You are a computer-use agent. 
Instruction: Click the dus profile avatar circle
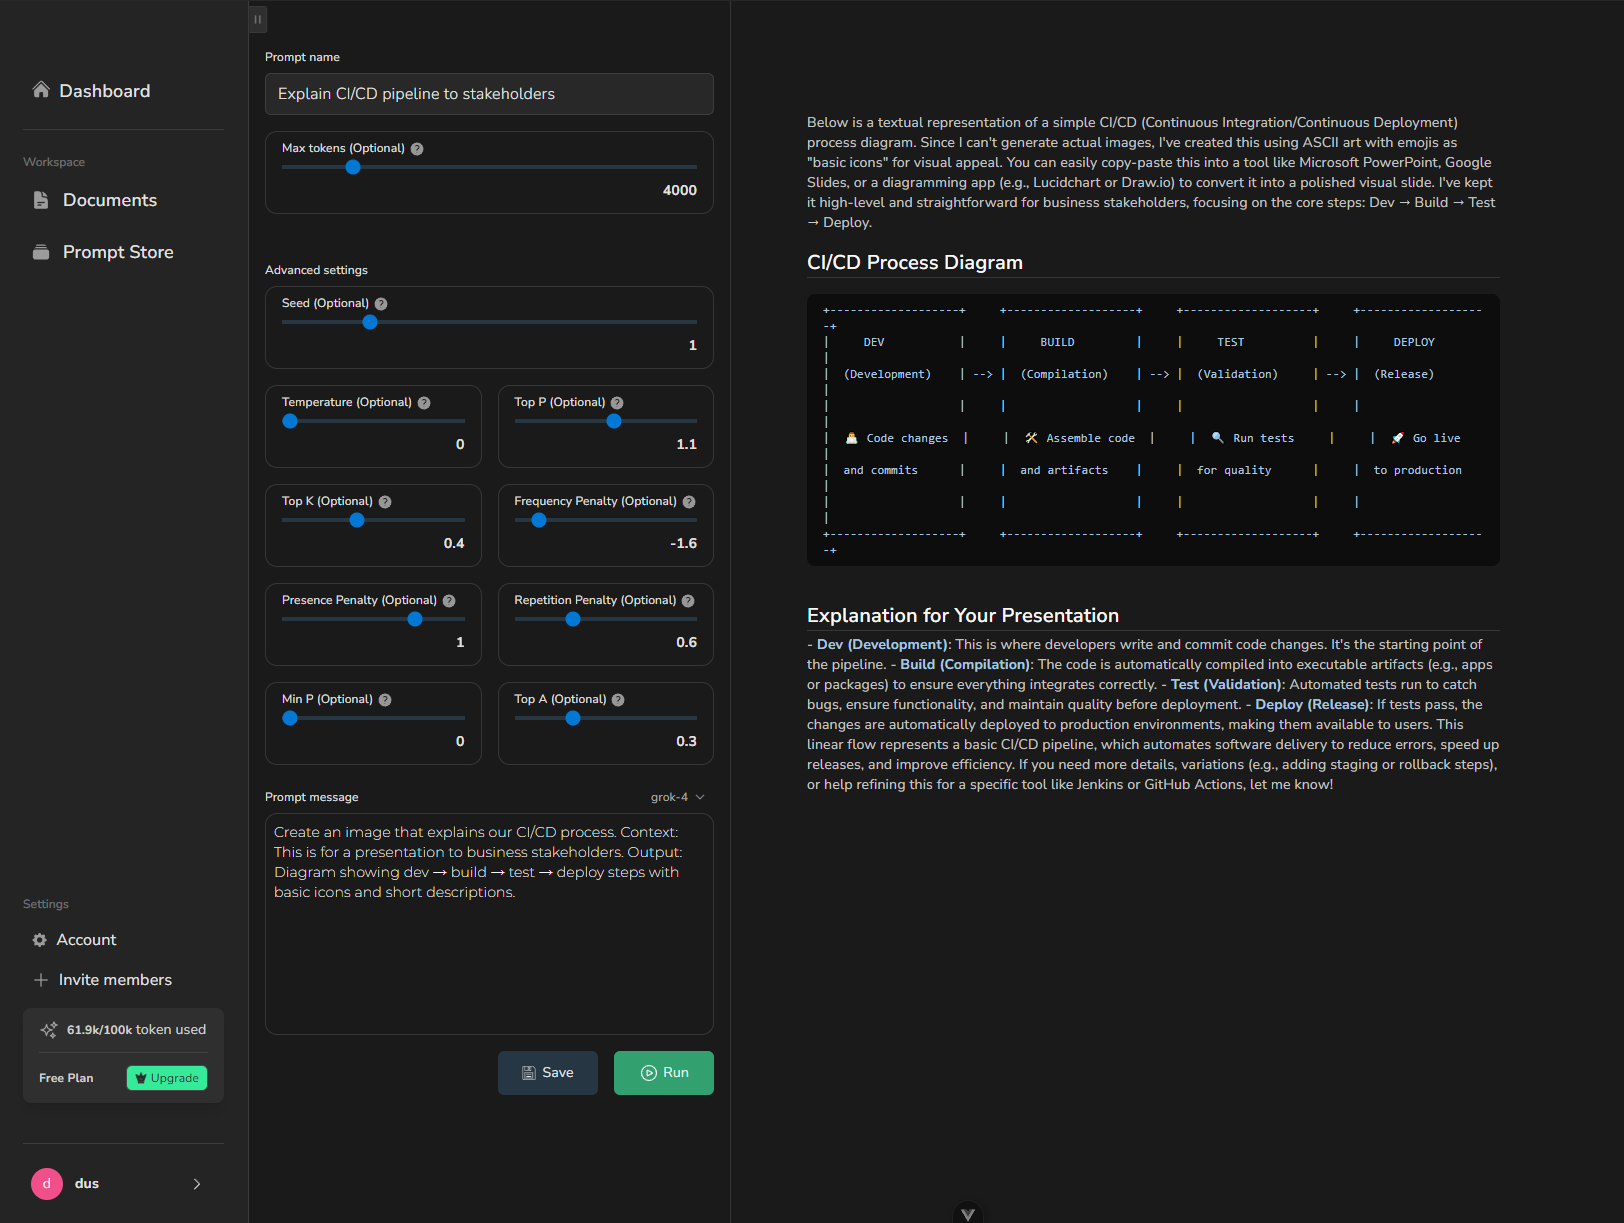pyautogui.click(x=46, y=1183)
